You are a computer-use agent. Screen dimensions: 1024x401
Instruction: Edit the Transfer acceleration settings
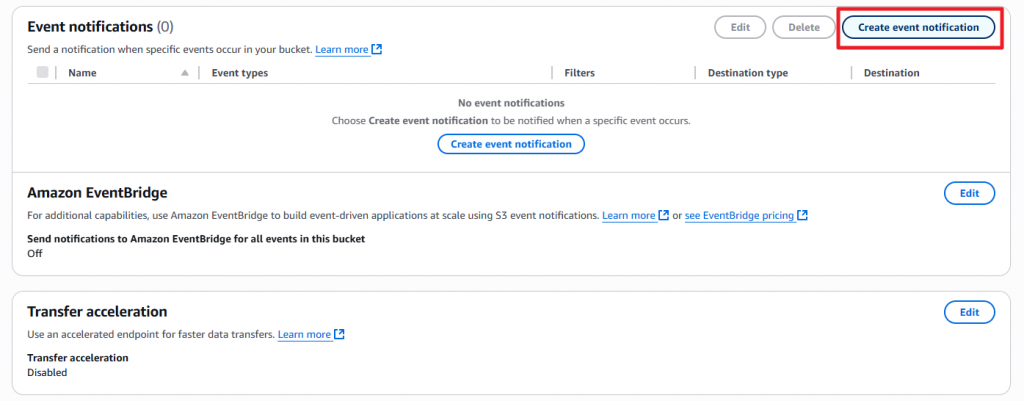(x=969, y=312)
